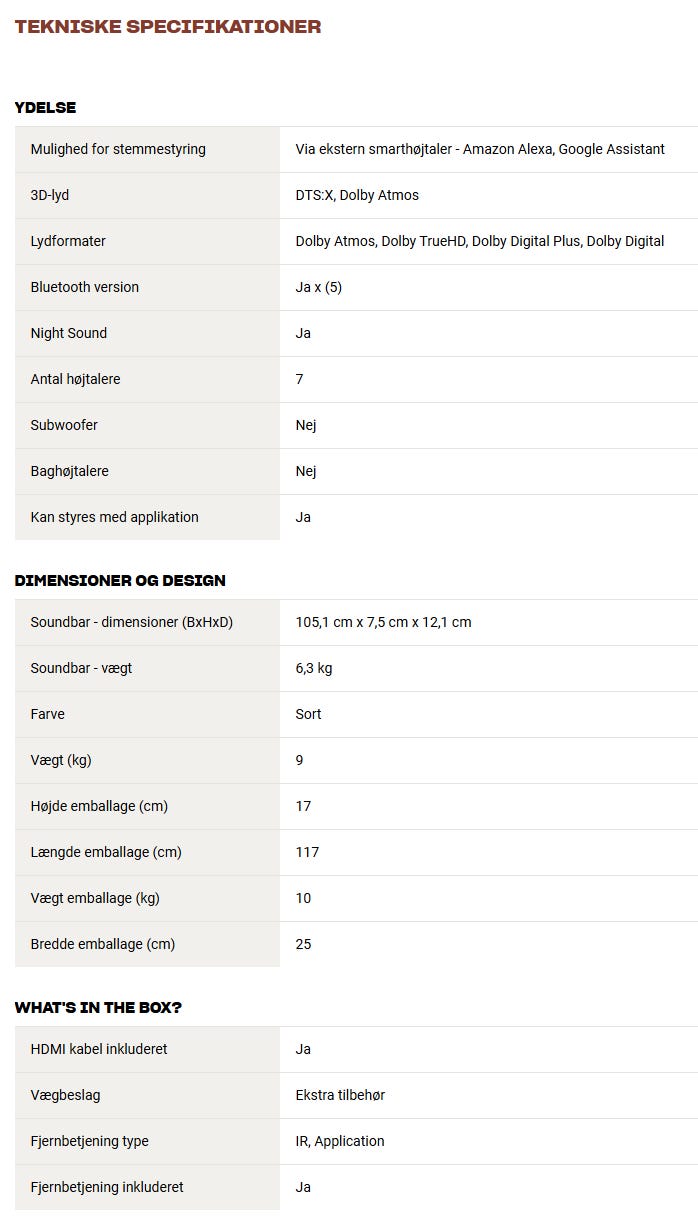The image size is (698, 1221).
Task: Click the Night Sound row label
Action: click(x=69, y=333)
